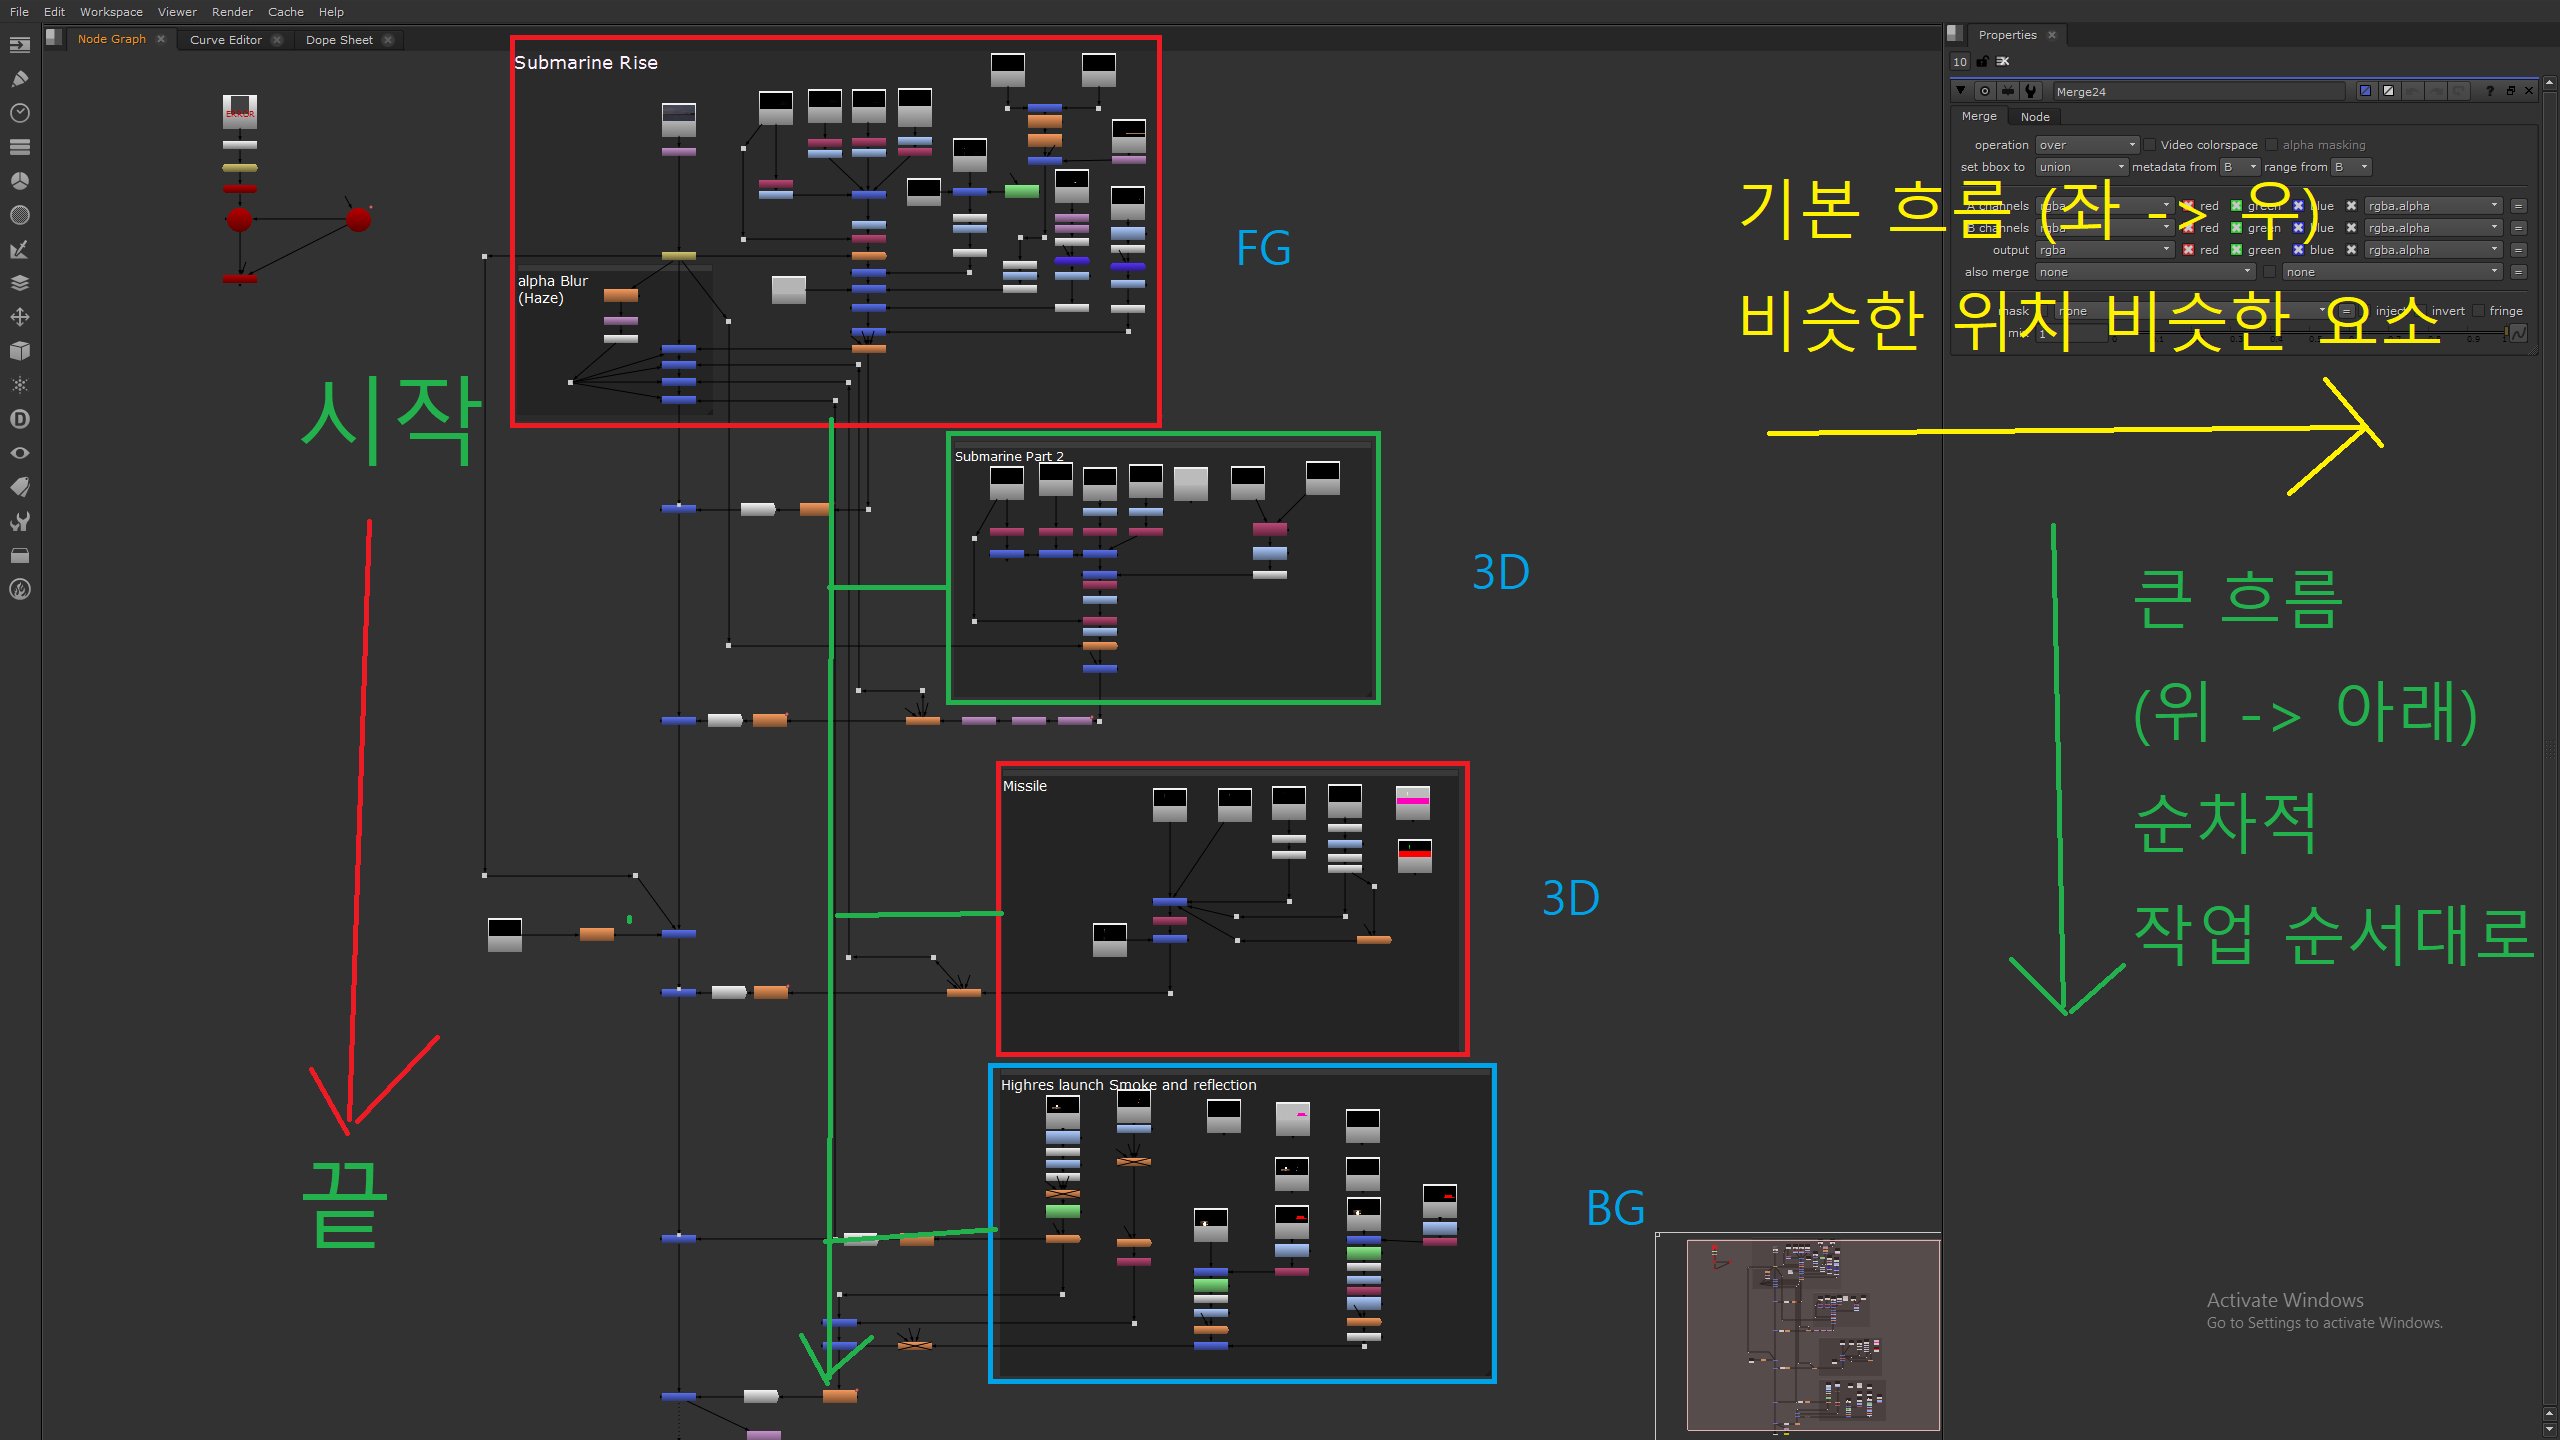Image resolution: width=2560 pixels, height=1440 pixels.
Task: Click the Merge24 node wrench icon
Action: (2030, 91)
